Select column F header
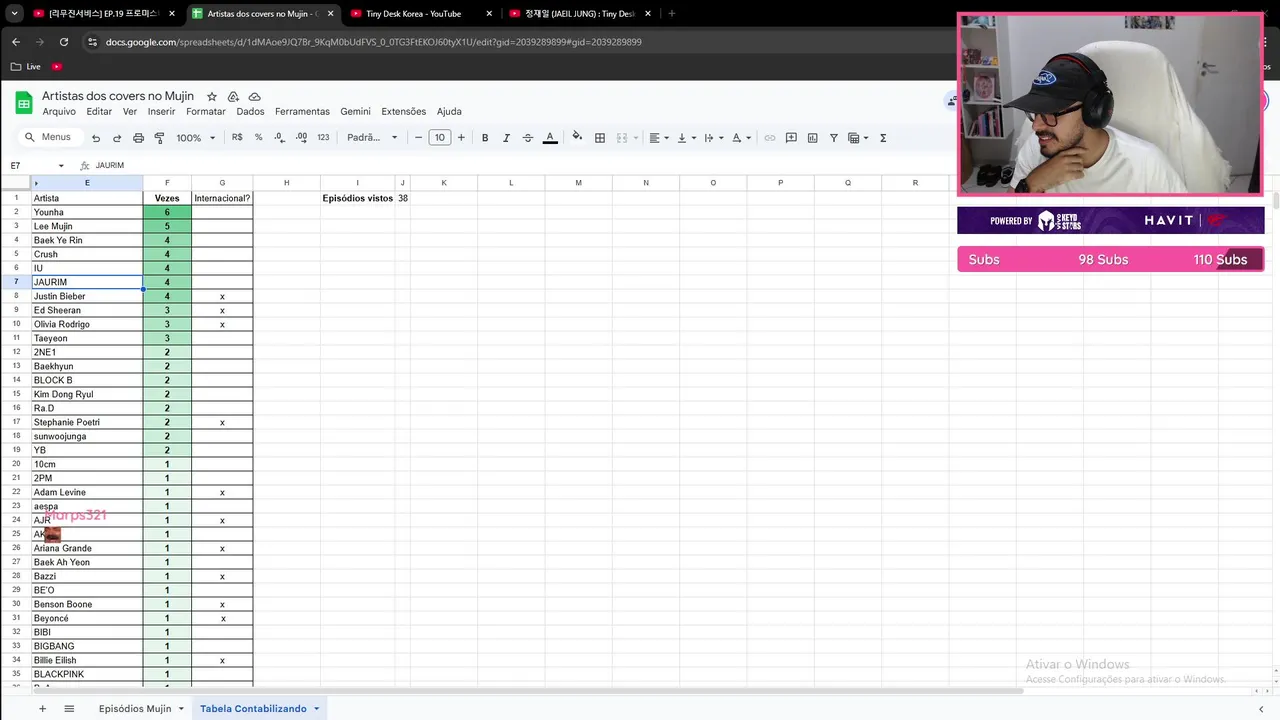Image resolution: width=1280 pixels, height=720 pixels. click(x=167, y=183)
